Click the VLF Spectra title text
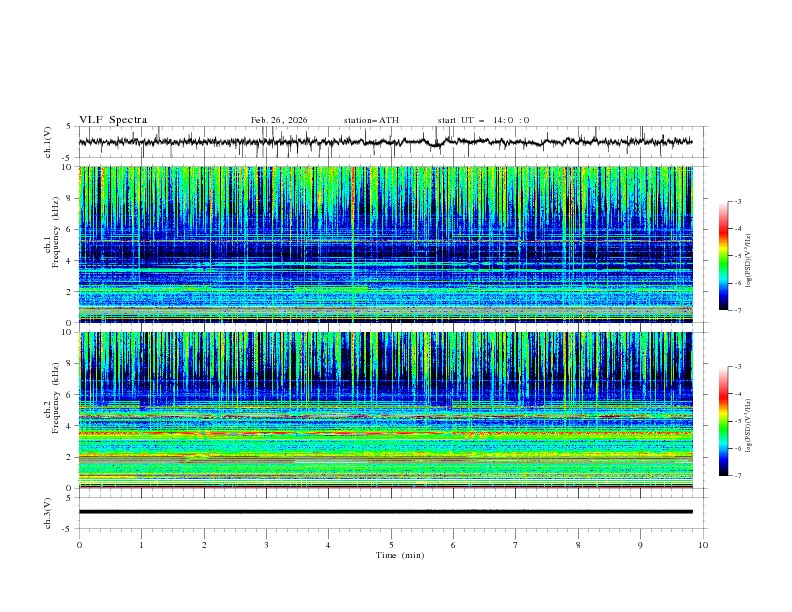Screen dimensions: 792x612 (113, 120)
